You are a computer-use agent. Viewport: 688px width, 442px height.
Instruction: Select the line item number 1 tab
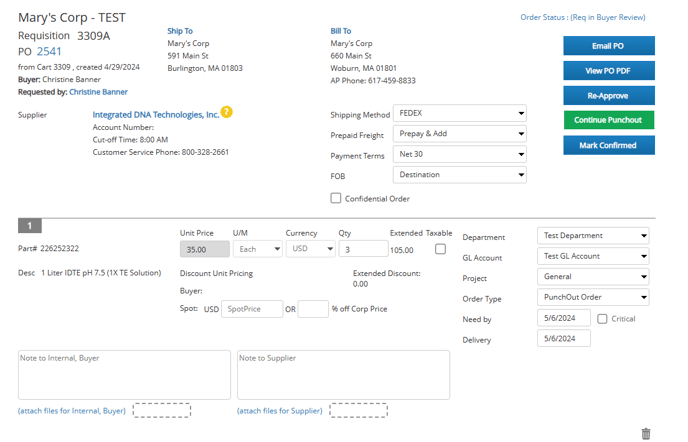click(x=30, y=226)
